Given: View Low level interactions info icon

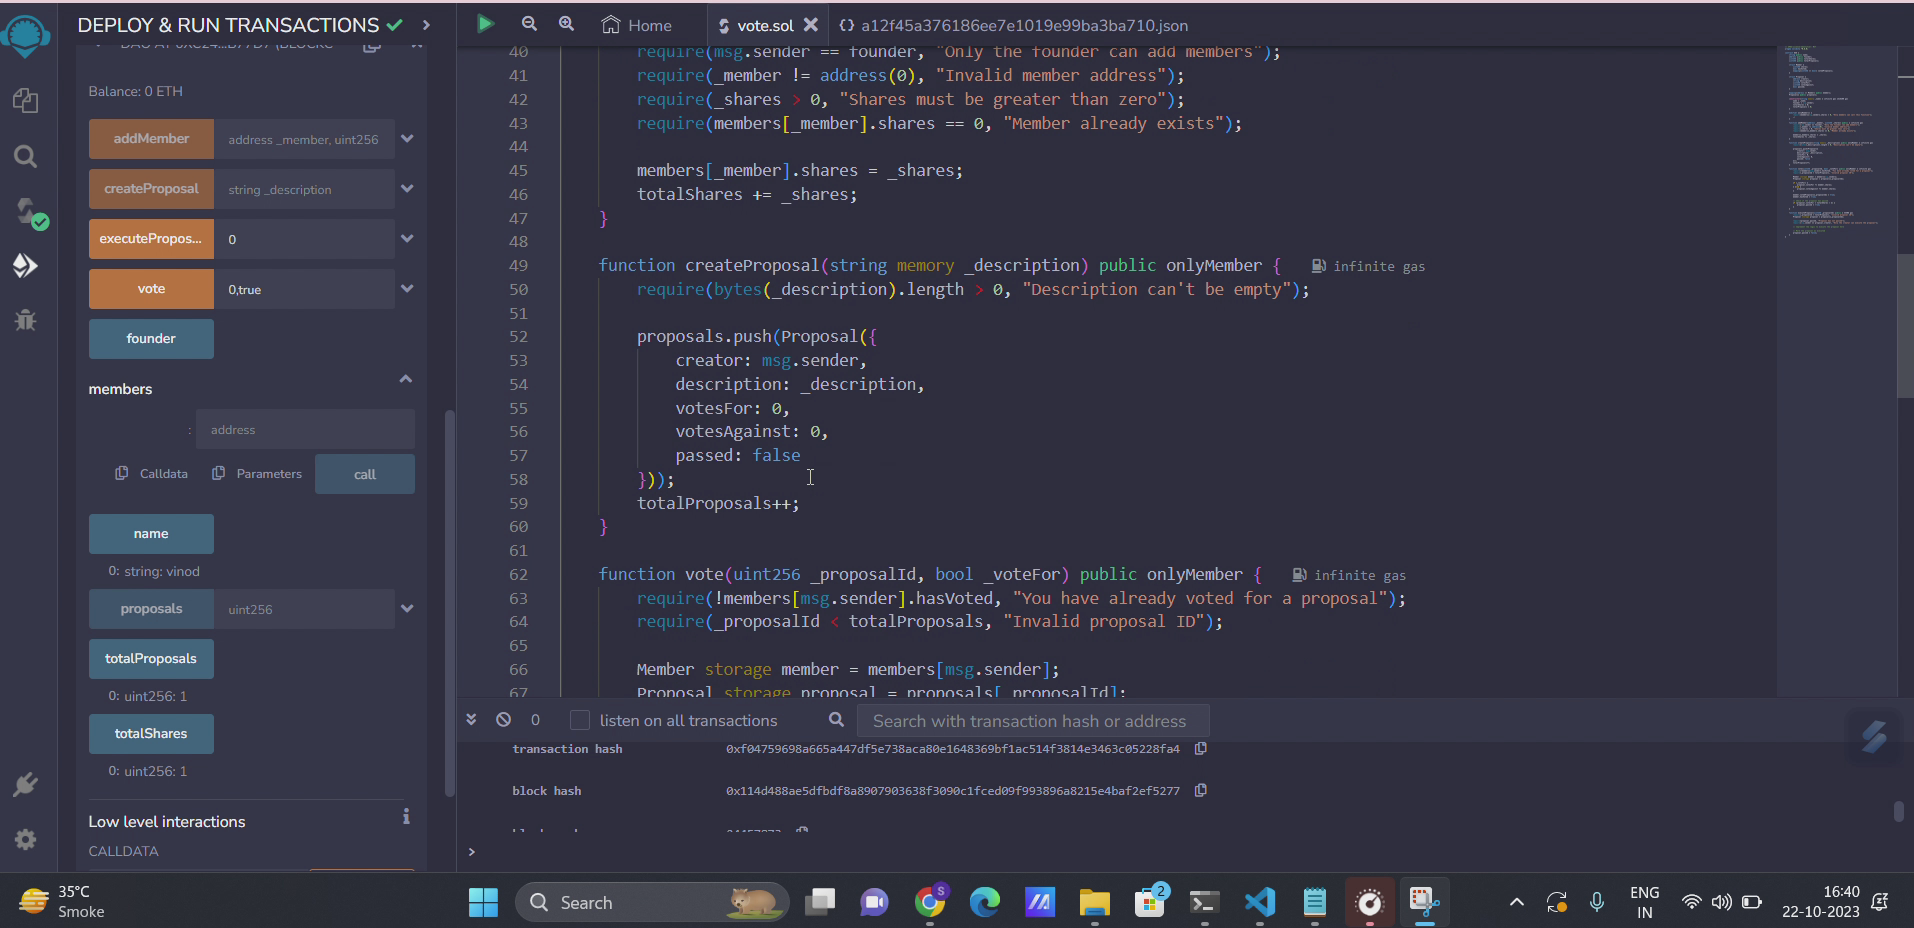Looking at the screenshot, I should (406, 817).
